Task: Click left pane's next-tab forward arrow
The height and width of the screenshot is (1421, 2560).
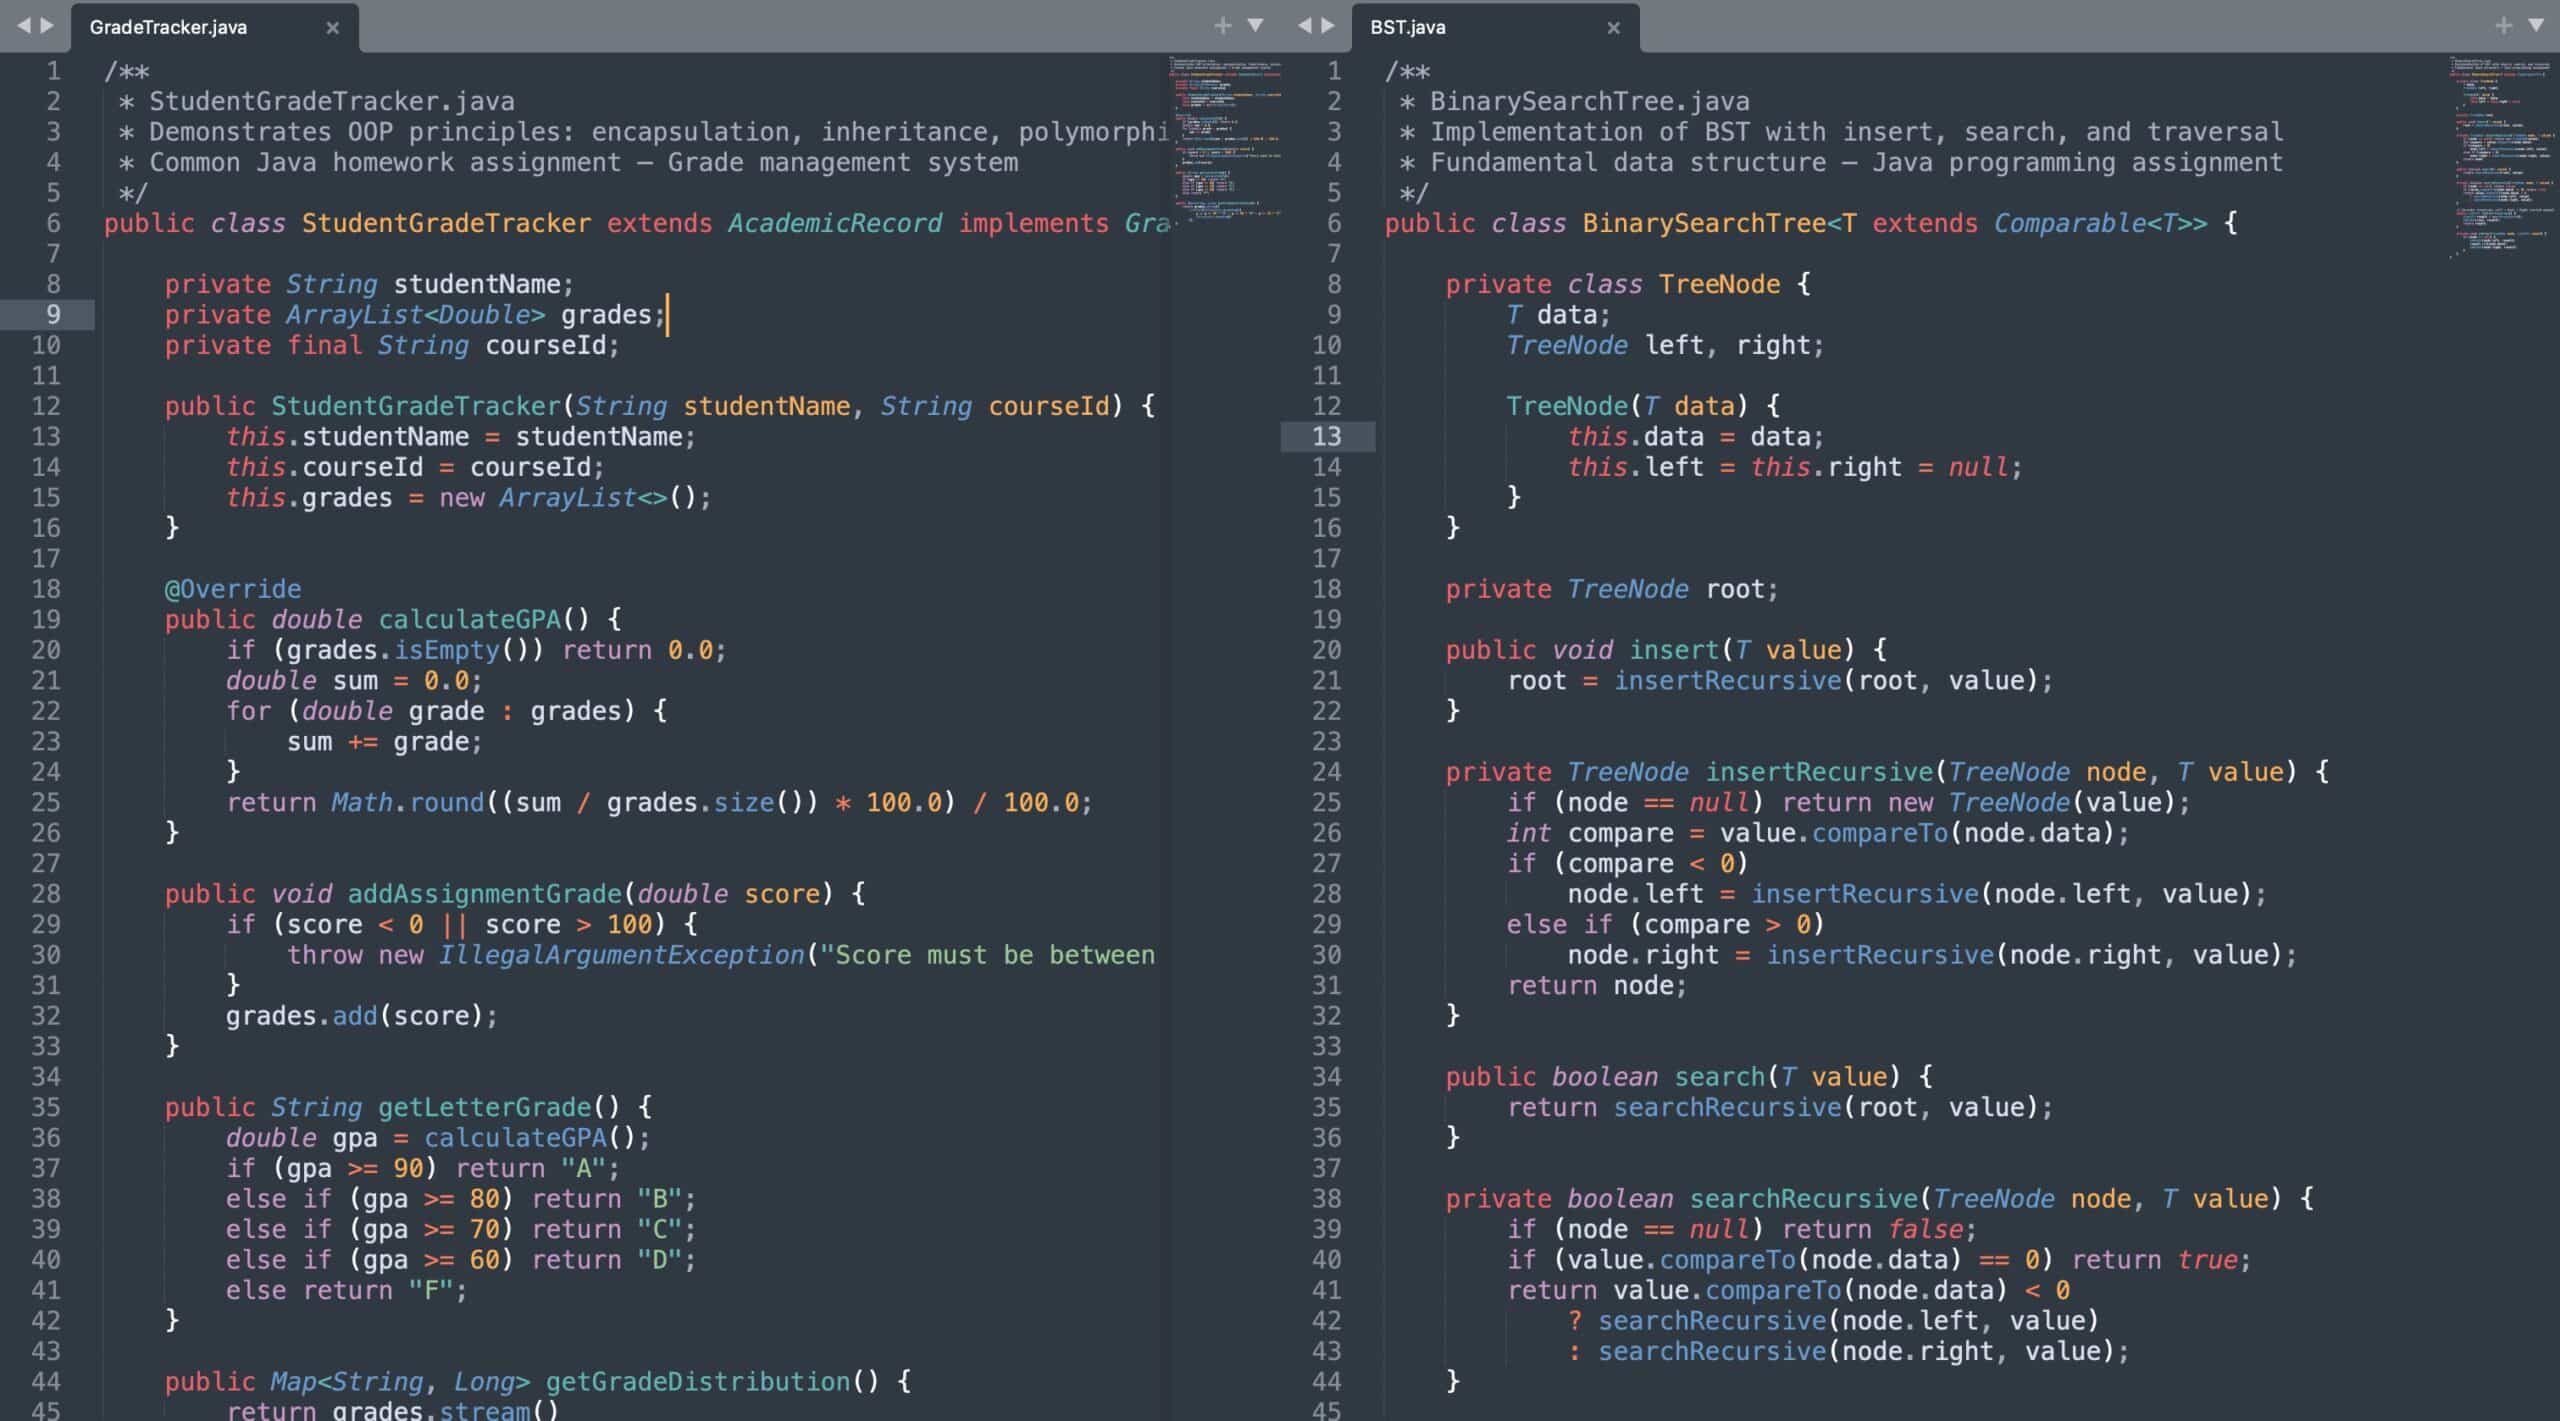Action: (47, 26)
